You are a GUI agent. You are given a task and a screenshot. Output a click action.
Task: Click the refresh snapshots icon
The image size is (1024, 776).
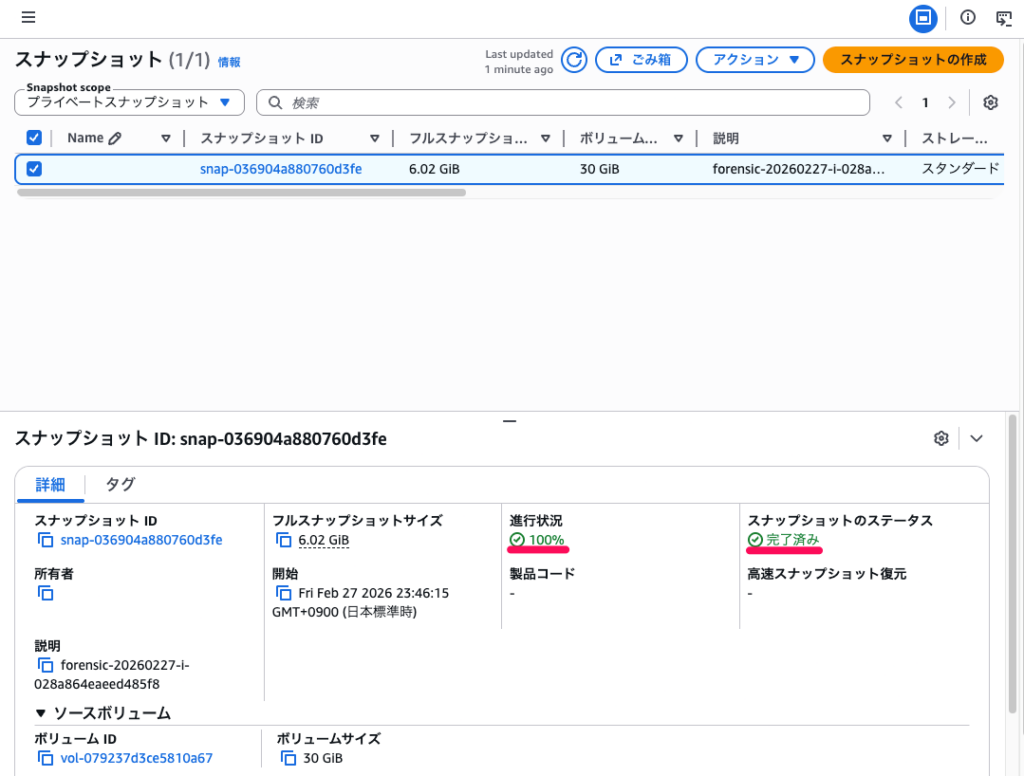(573, 60)
